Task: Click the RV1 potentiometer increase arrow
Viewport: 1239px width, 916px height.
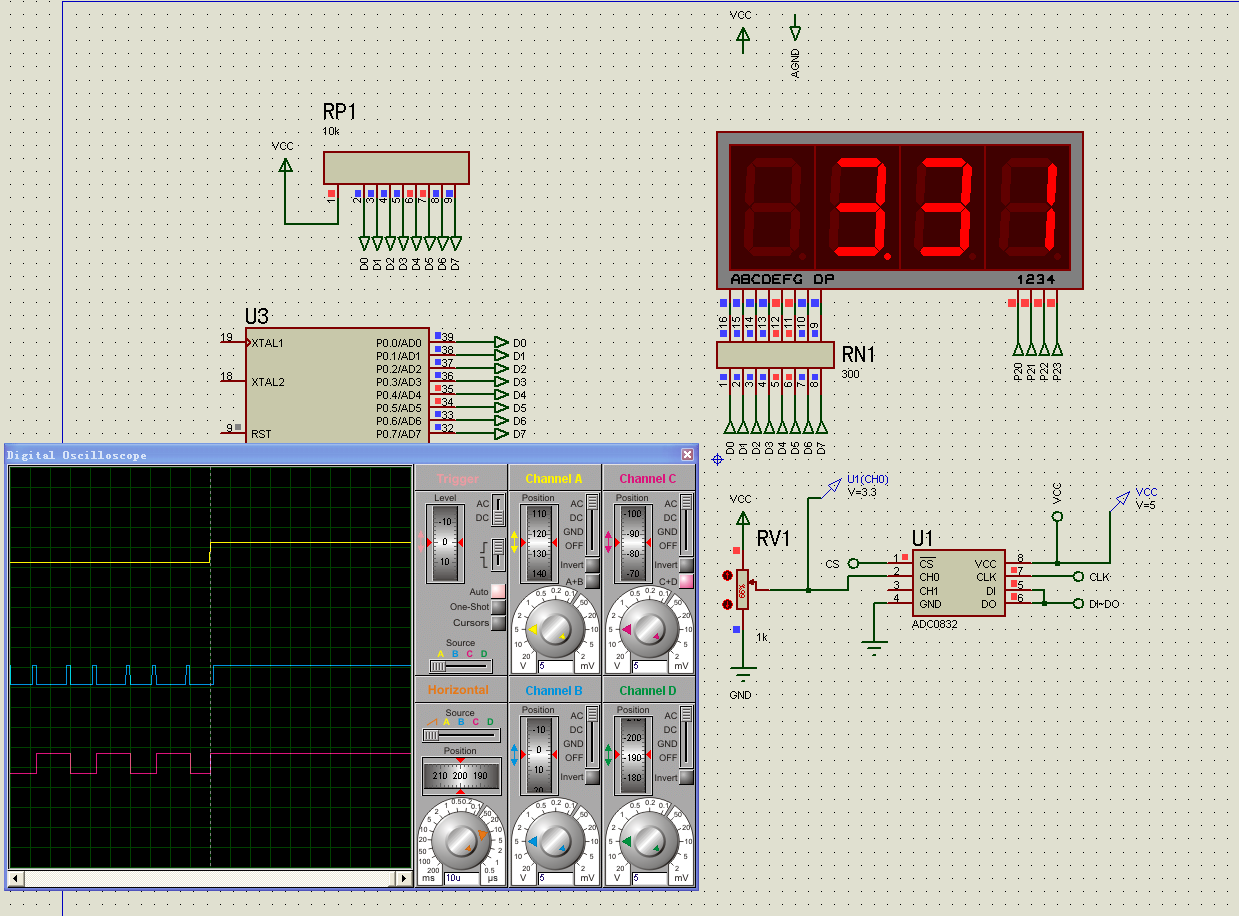Action: tap(727, 576)
